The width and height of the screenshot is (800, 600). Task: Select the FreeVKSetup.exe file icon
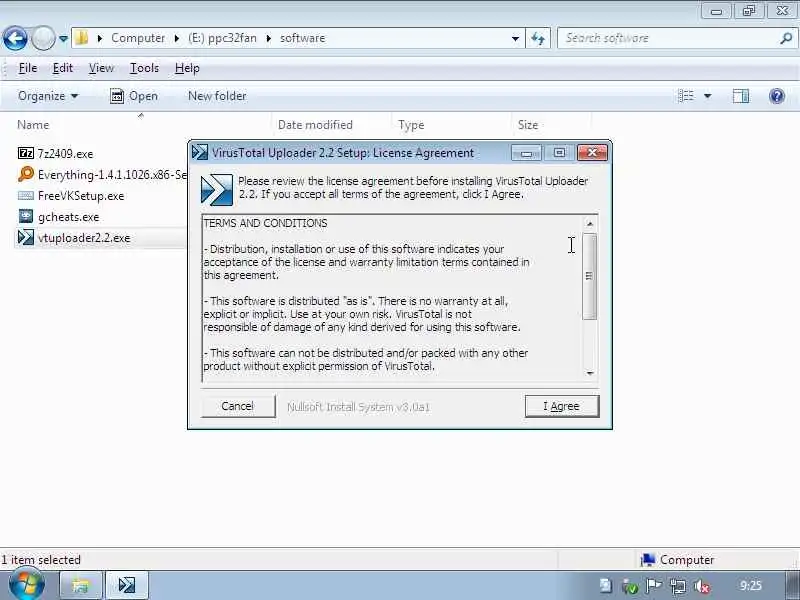click(x=26, y=196)
